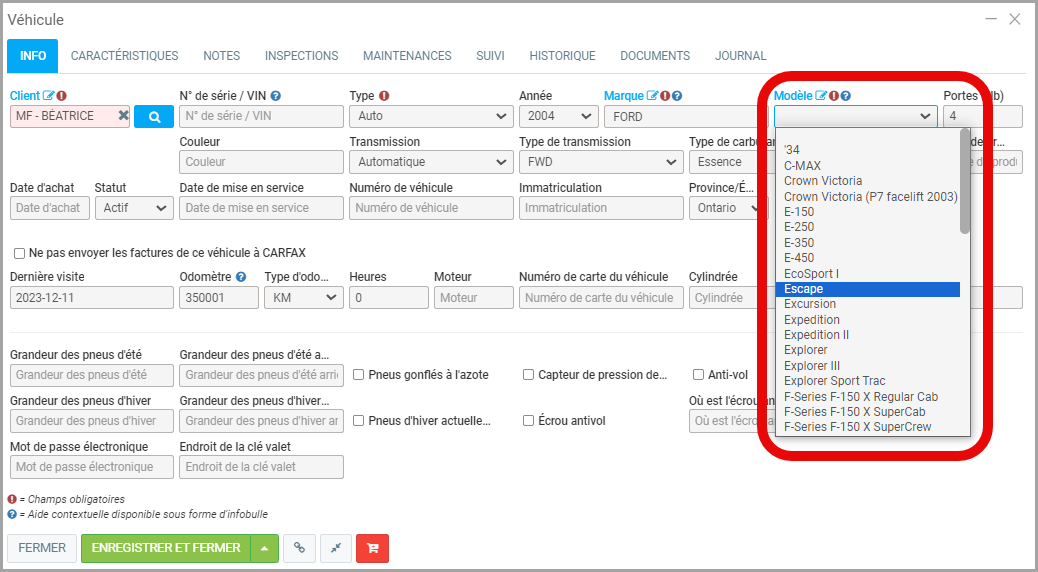Click the help icon next to N° de série / VIN
Viewport: 1038px width, 572px height.
pyautogui.click(x=276, y=96)
